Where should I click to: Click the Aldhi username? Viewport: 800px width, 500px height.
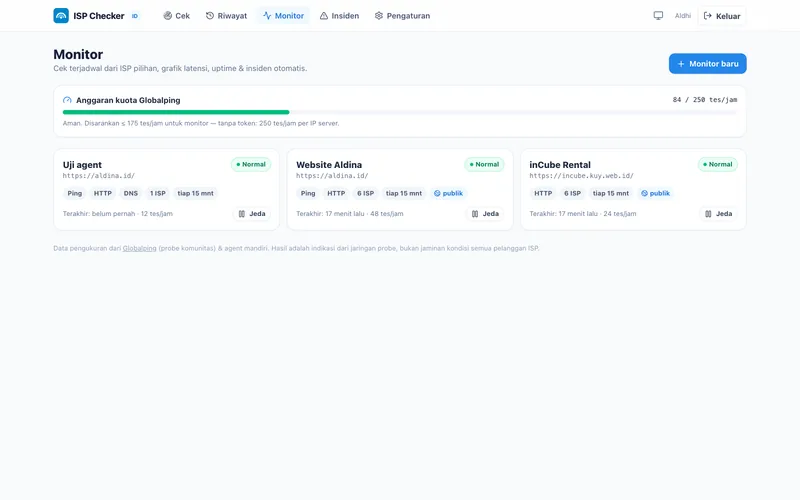coord(683,16)
